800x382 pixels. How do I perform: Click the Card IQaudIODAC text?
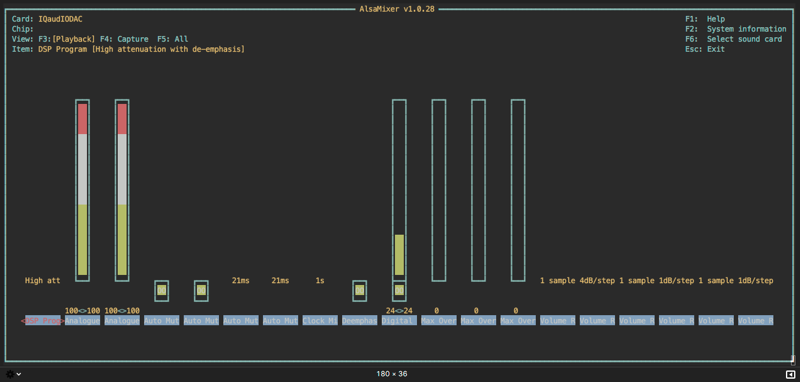click(x=47, y=19)
